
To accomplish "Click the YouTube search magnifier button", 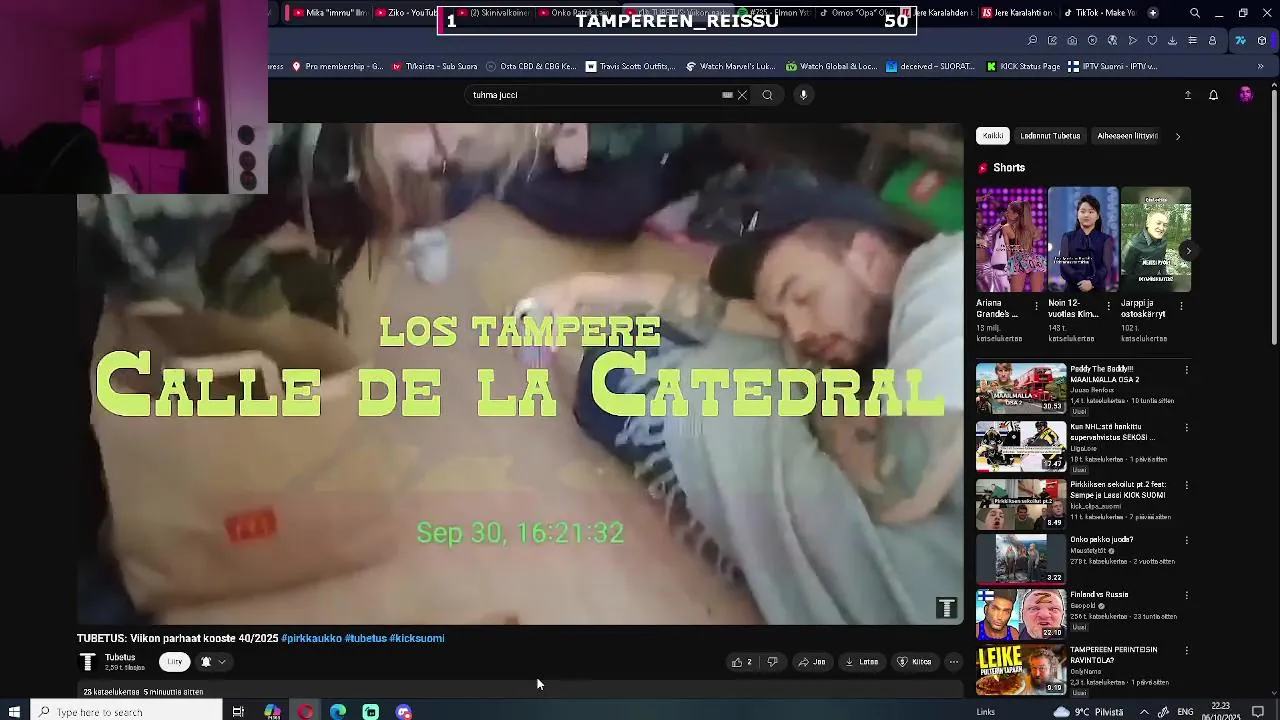I will point(767,95).
